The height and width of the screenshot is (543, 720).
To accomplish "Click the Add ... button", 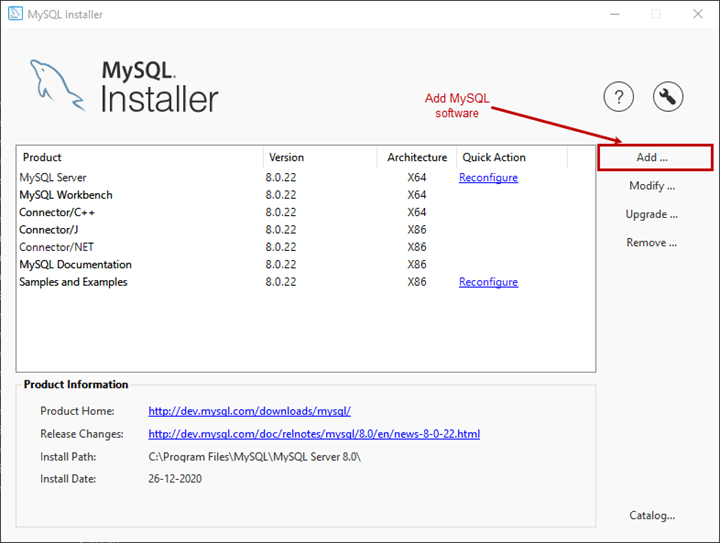I will click(655, 157).
